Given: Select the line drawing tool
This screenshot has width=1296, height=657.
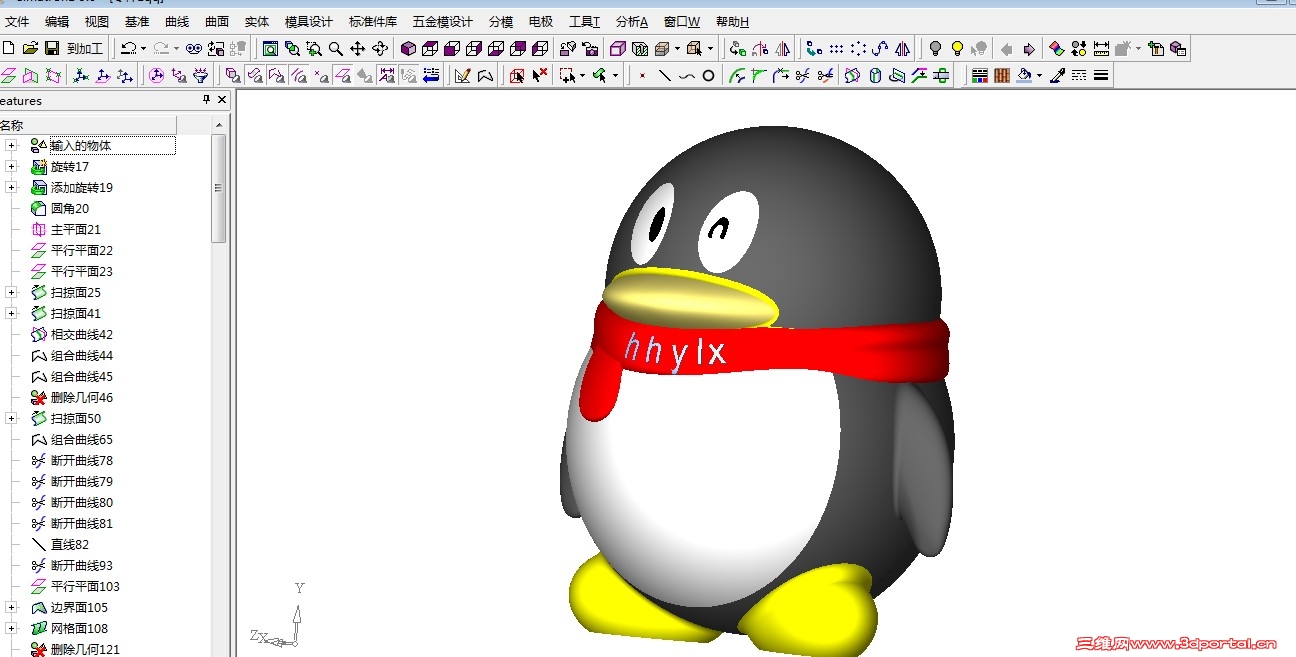Looking at the screenshot, I should 665,75.
